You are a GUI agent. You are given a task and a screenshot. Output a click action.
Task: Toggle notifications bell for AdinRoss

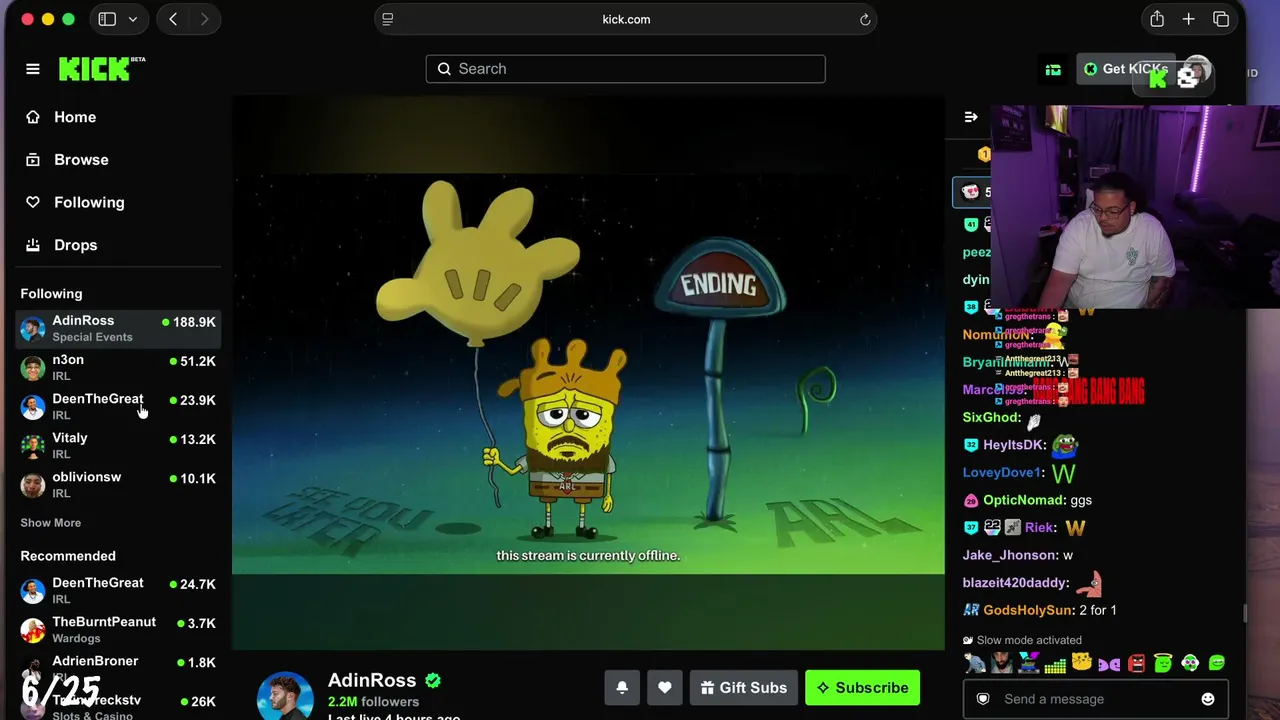click(x=622, y=688)
